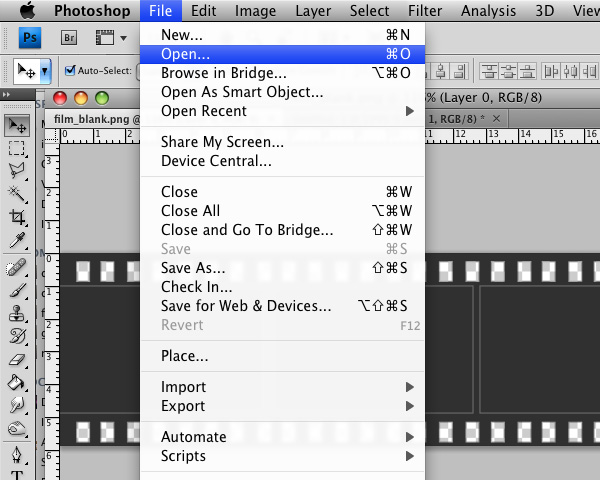Open the Apple menu
Image resolution: width=600 pixels, height=480 pixels.
point(25,11)
